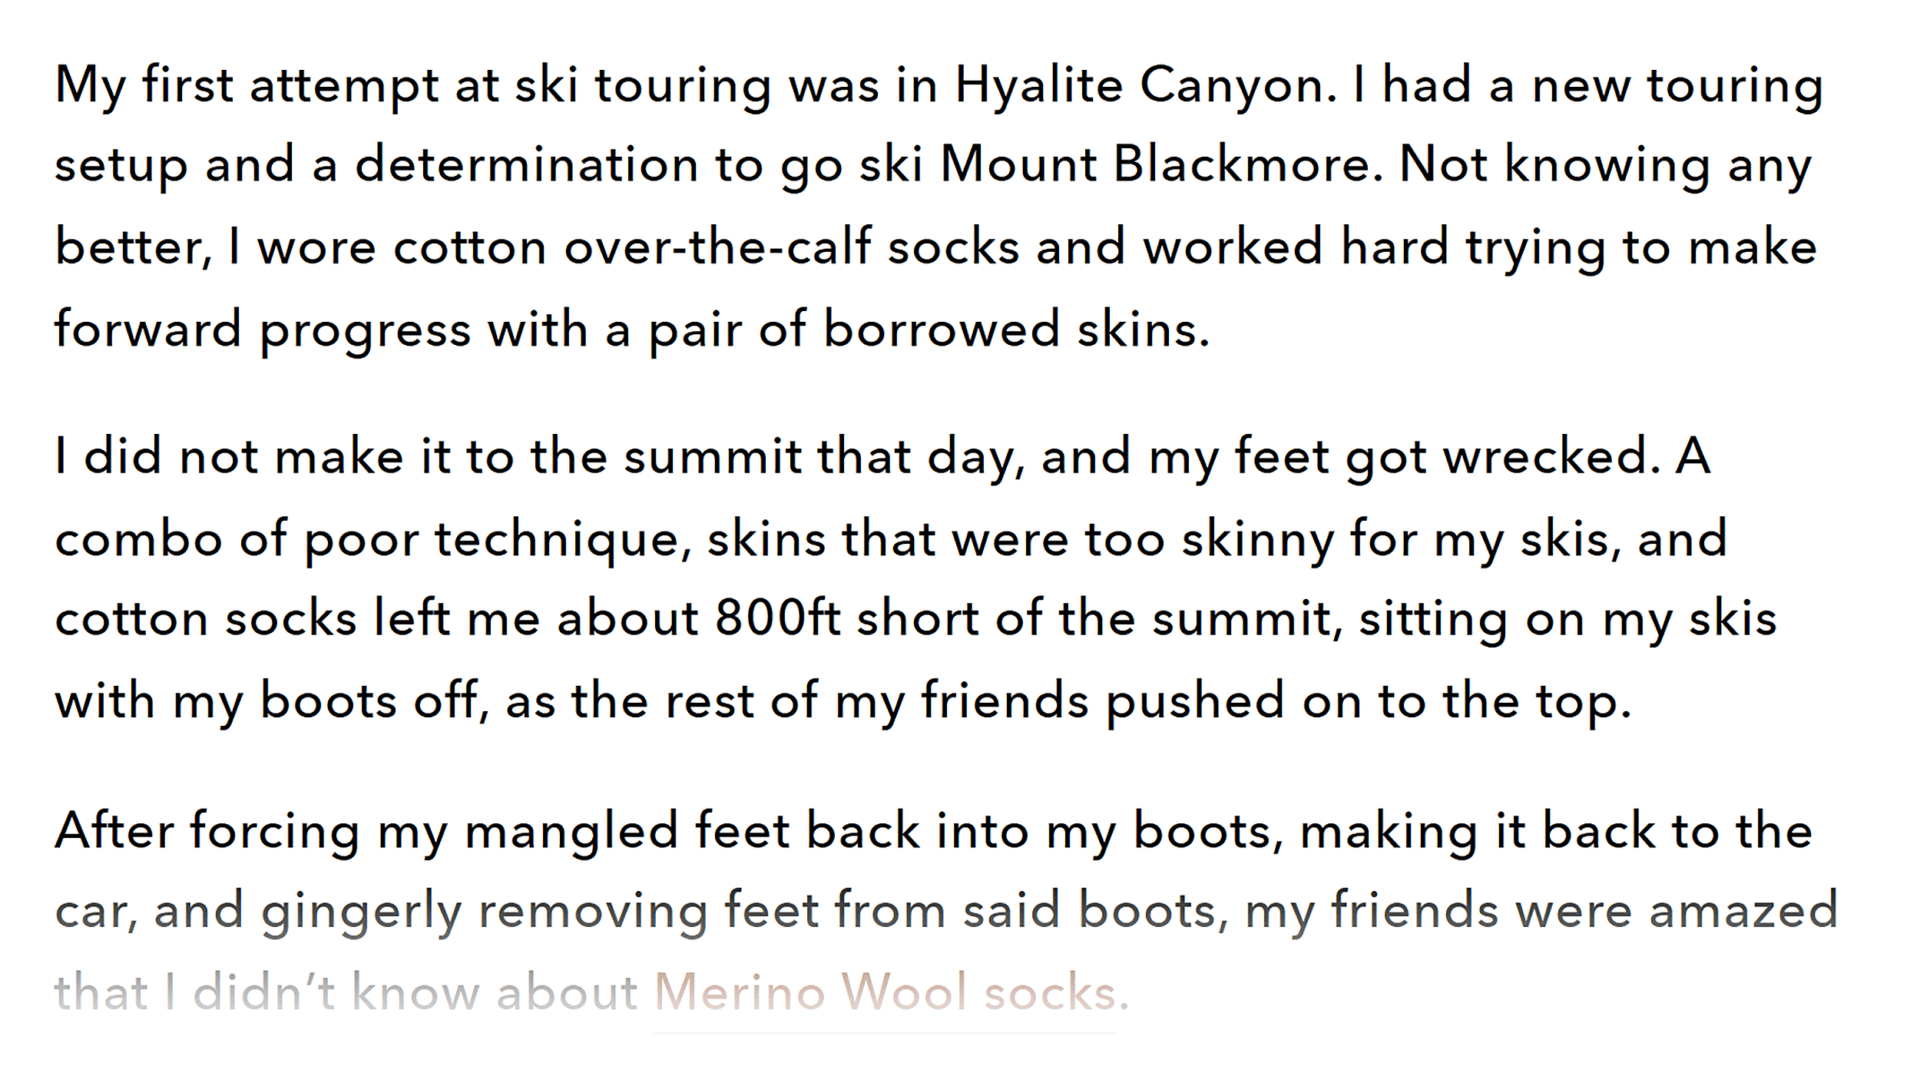Click the words 'didn't know about' before the link
The image size is (1920, 1073).
tap(415, 993)
